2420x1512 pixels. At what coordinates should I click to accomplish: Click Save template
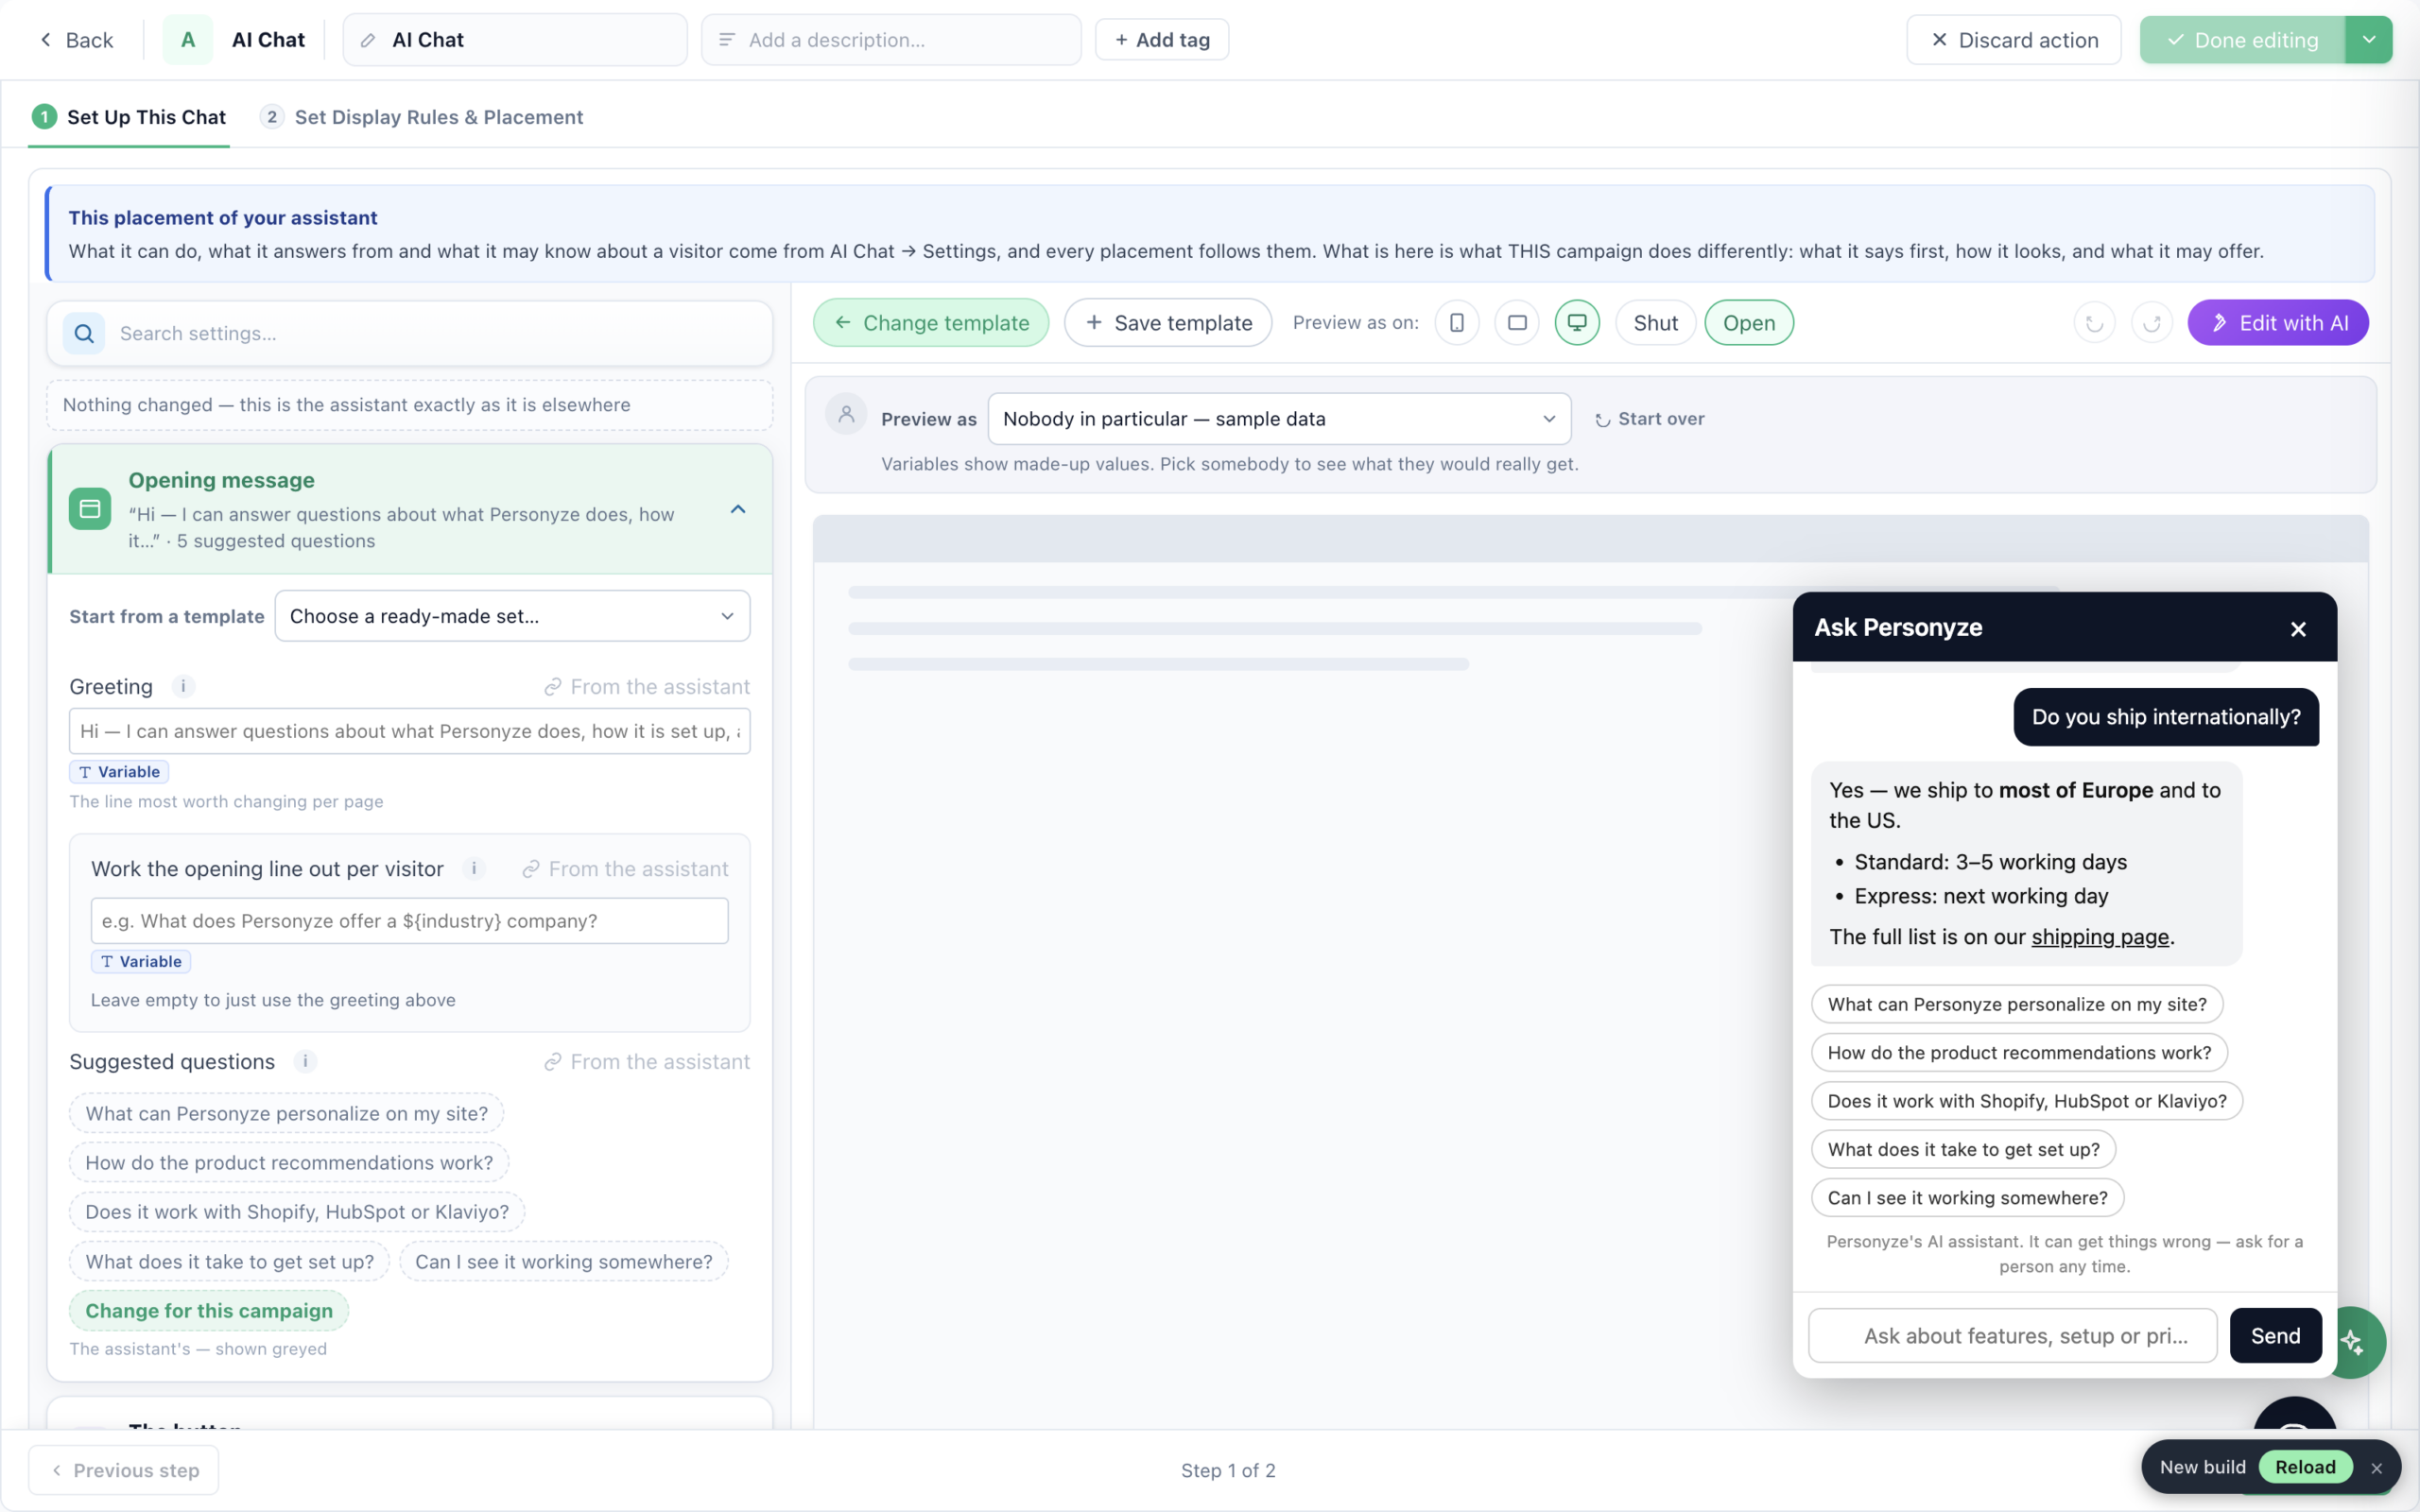[x=1168, y=323]
